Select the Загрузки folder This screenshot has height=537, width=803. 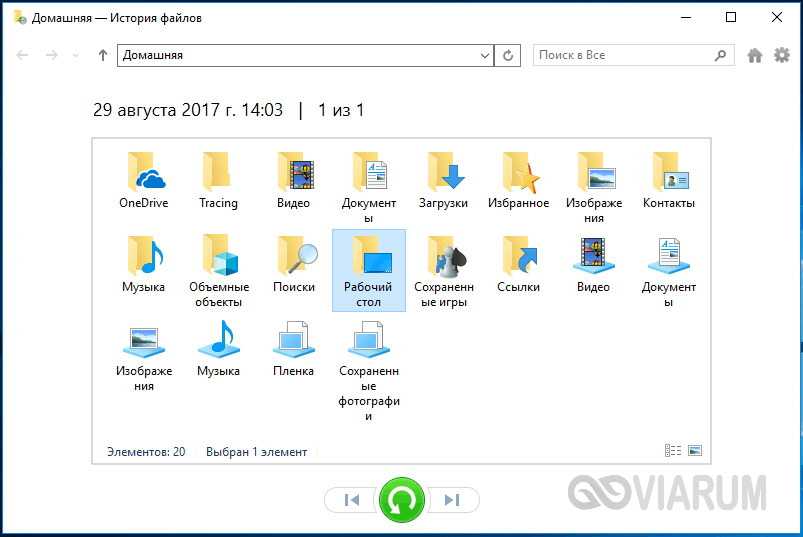click(x=443, y=181)
